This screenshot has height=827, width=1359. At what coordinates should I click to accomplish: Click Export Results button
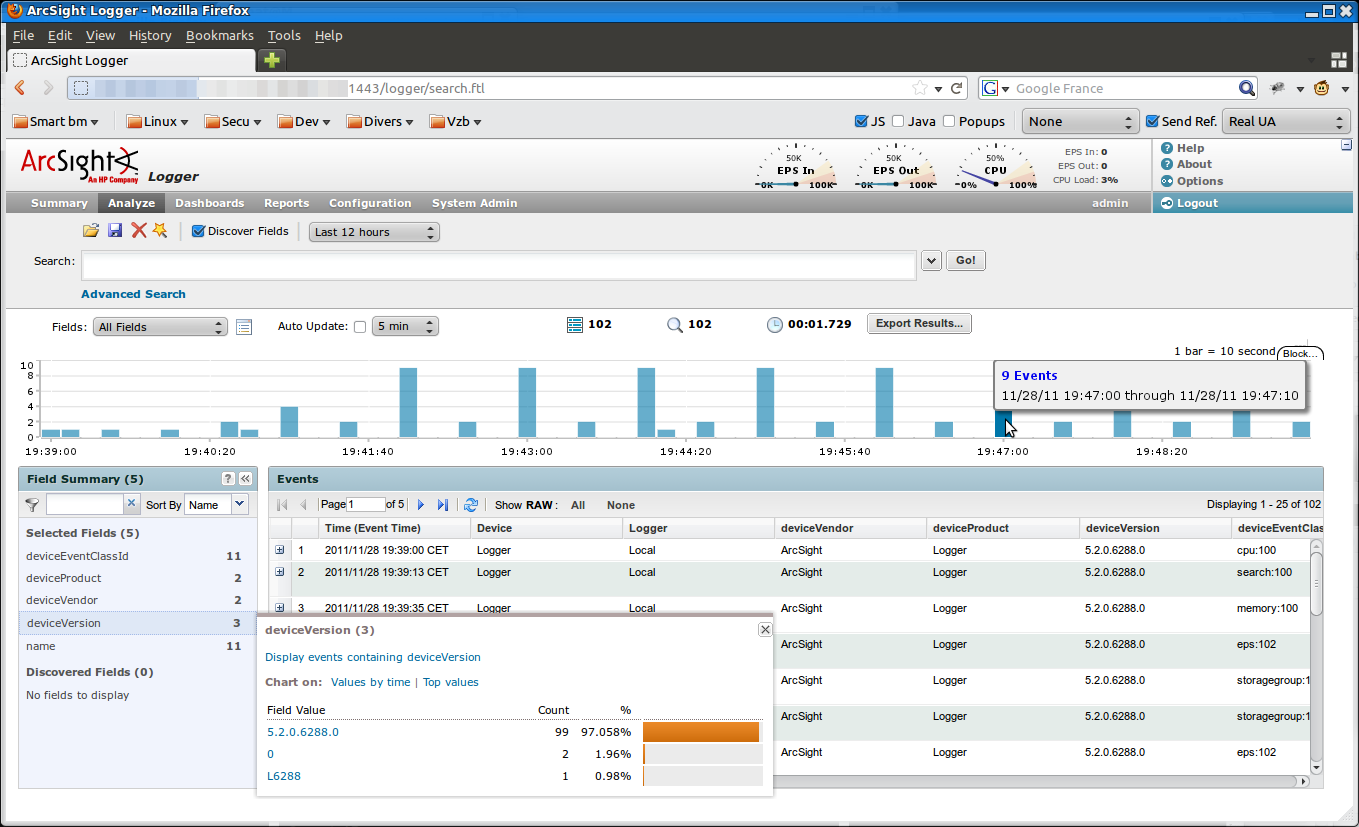coord(919,324)
